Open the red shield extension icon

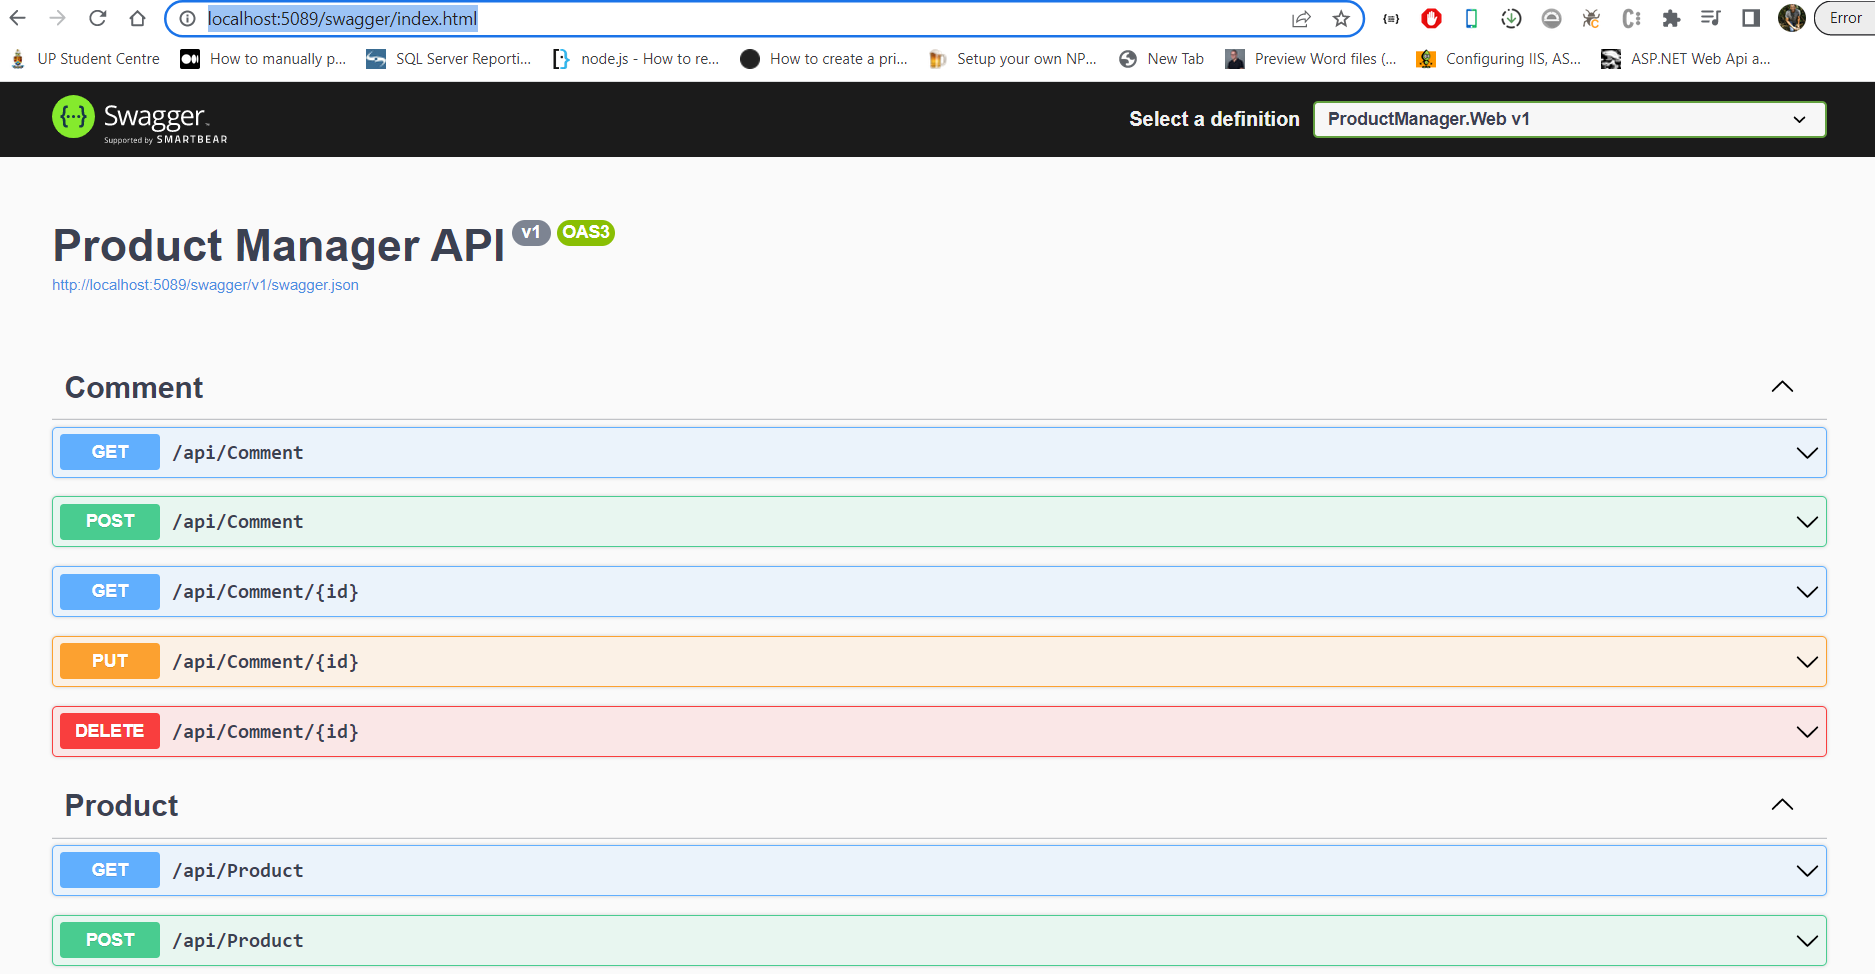click(1431, 18)
